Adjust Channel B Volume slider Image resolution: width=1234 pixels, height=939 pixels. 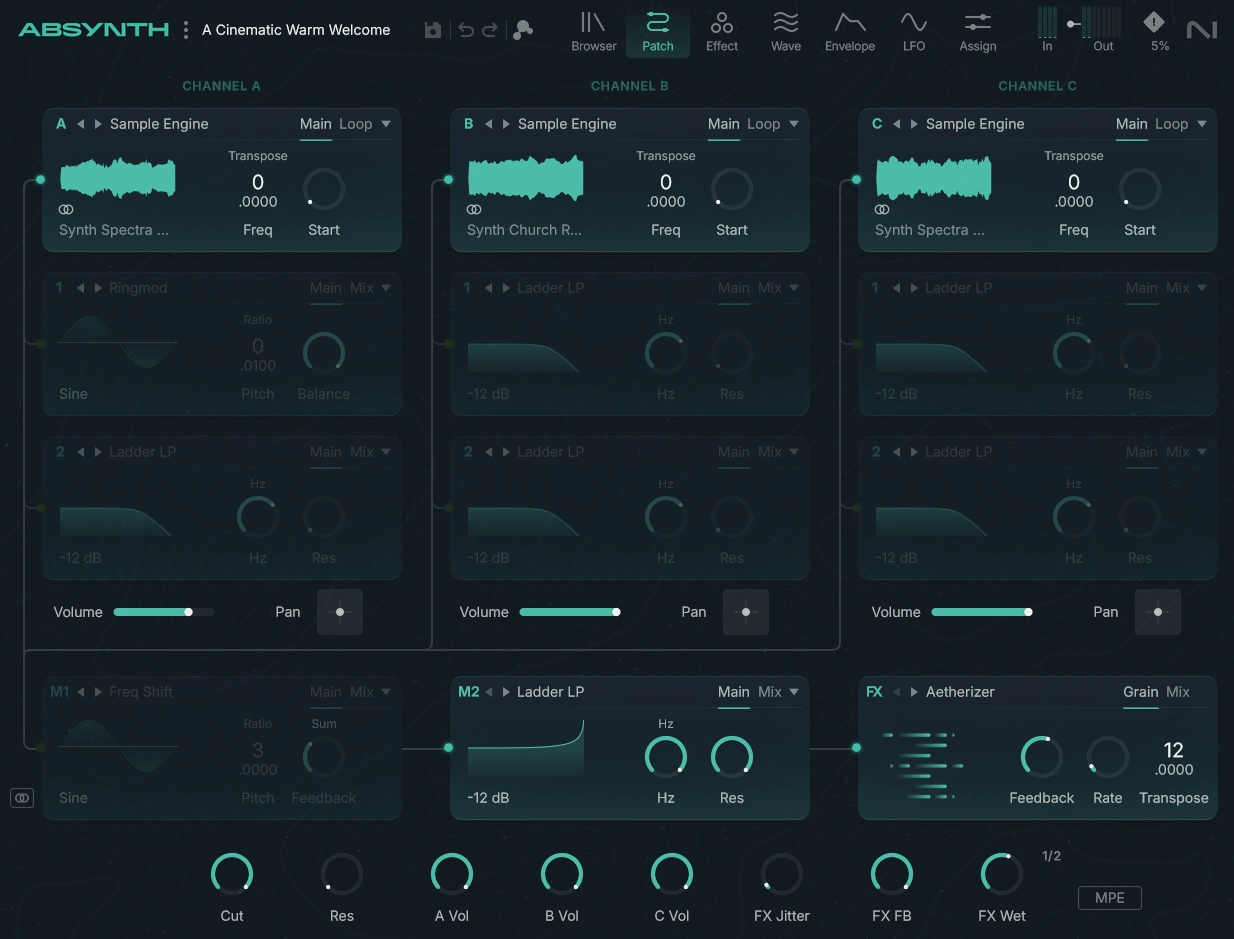click(x=570, y=612)
